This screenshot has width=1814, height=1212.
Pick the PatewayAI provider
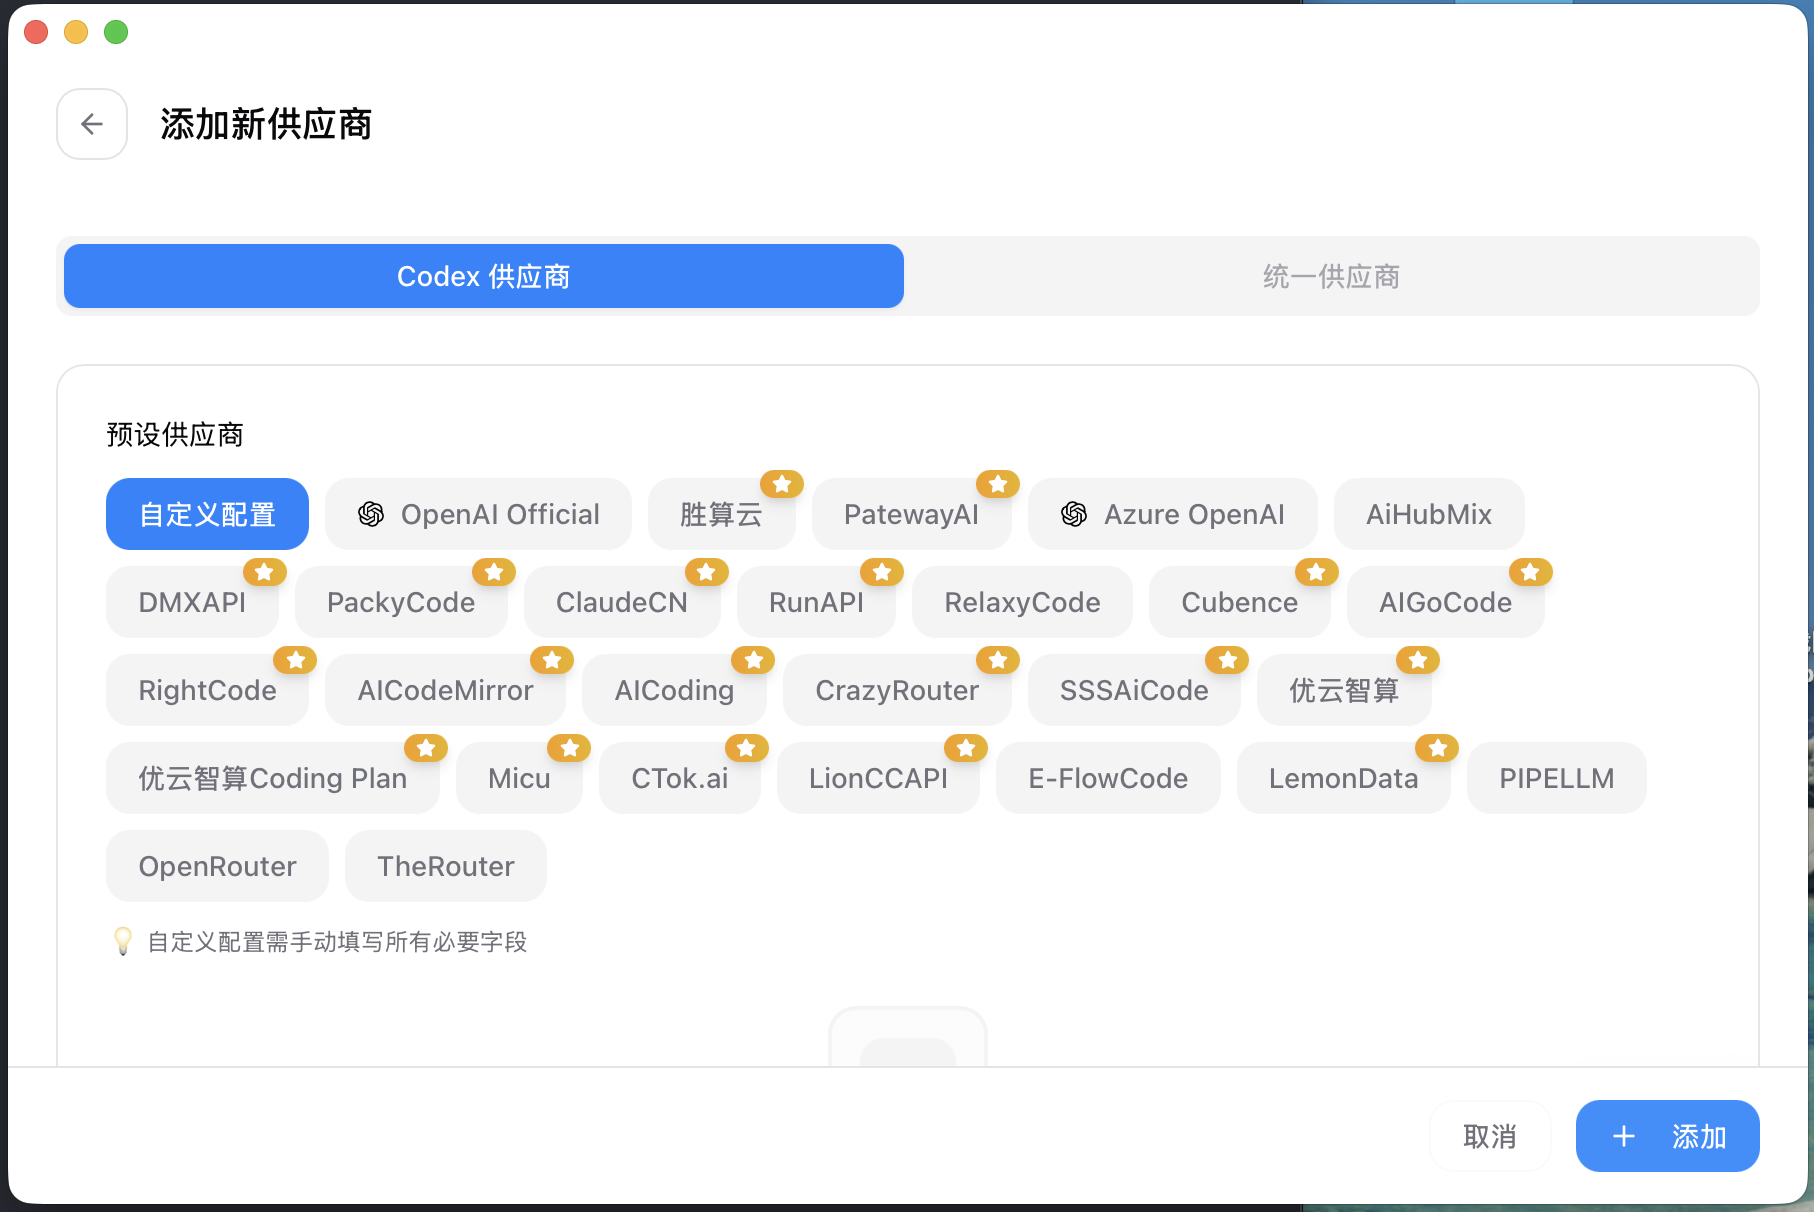point(911,514)
